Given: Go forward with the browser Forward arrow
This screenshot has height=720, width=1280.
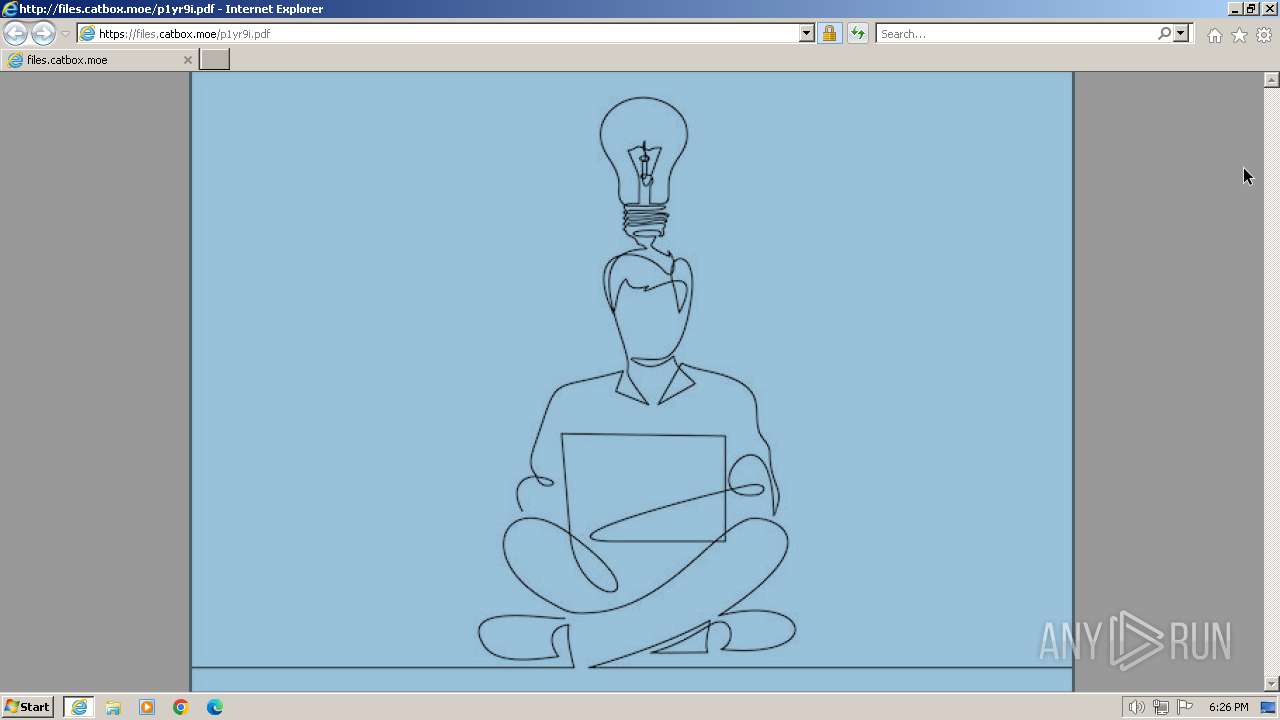Looking at the screenshot, I should [43, 33].
